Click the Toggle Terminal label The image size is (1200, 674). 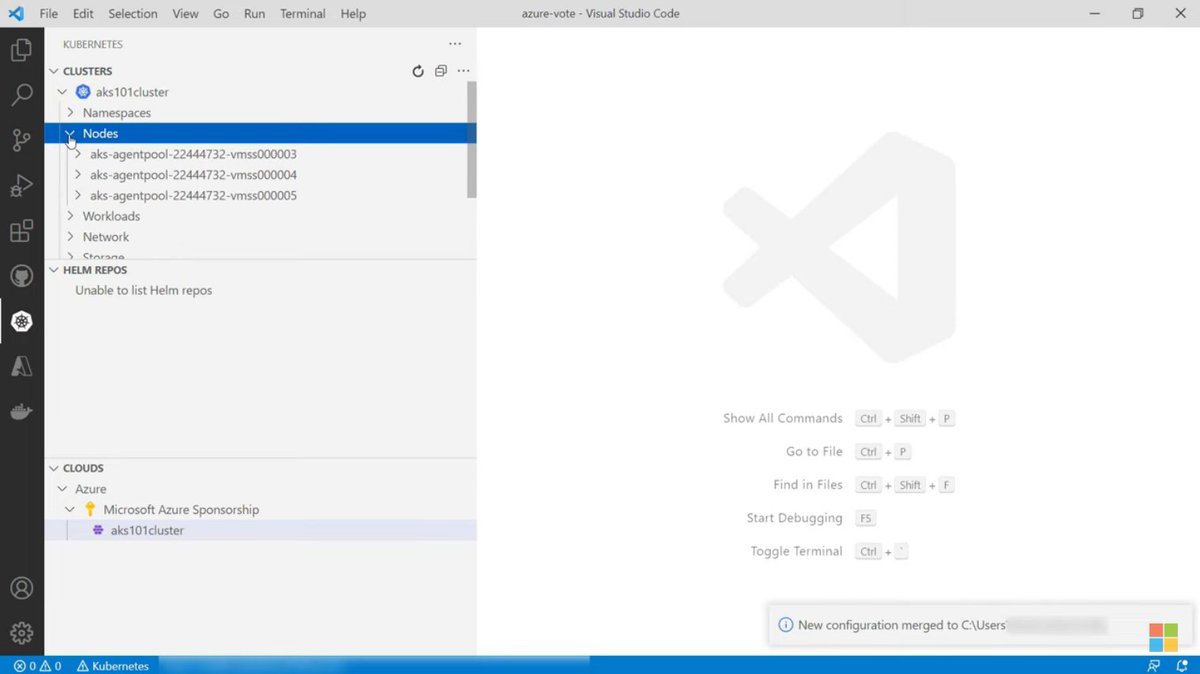(x=797, y=551)
